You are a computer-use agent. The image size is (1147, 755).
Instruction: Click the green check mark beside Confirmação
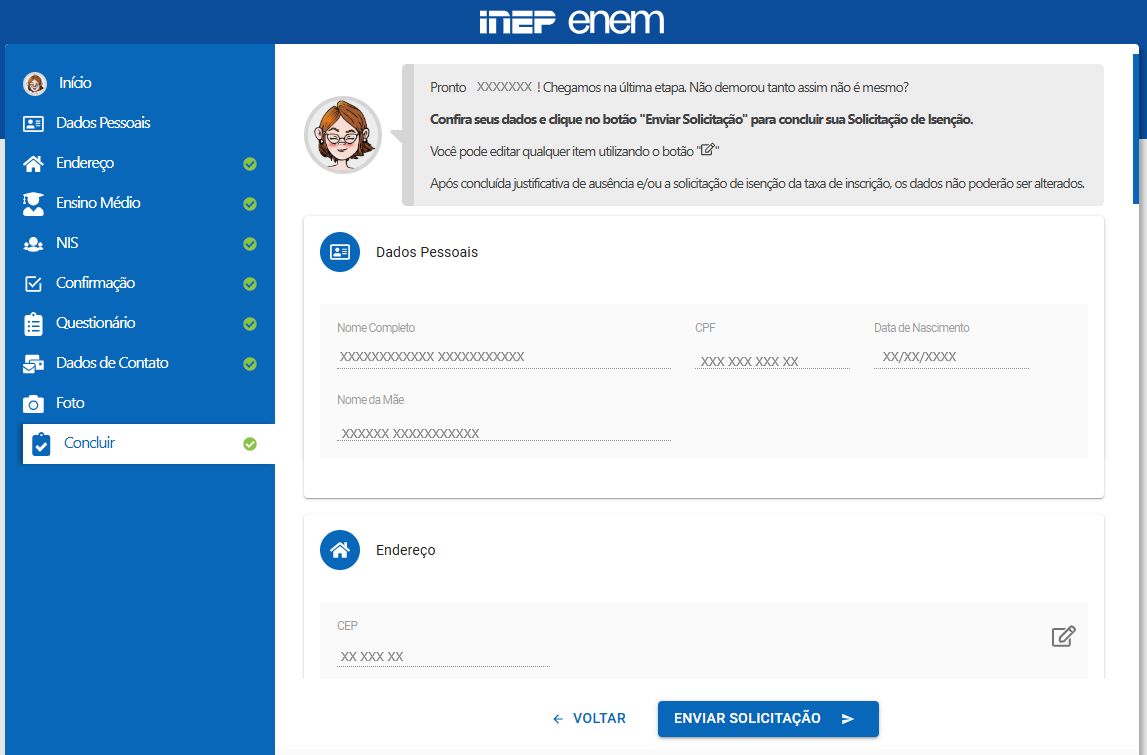pos(250,284)
